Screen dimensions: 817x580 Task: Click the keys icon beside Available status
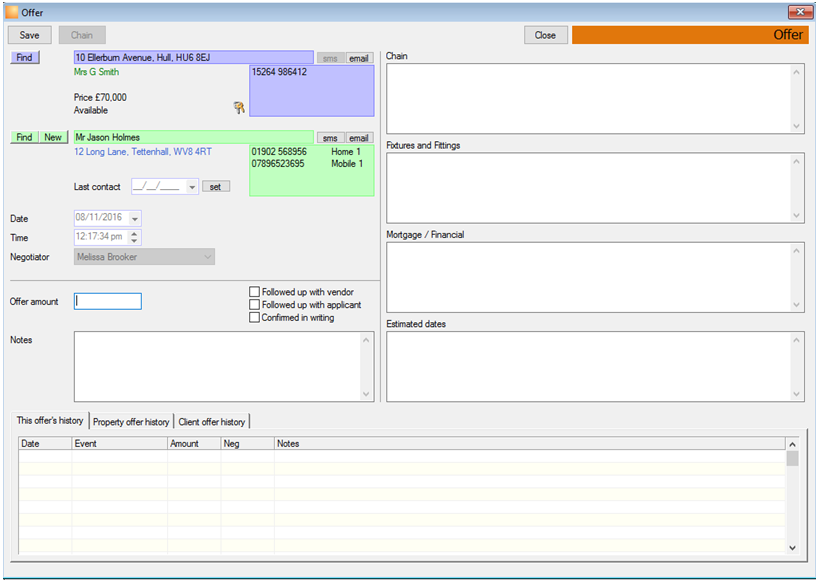click(239, 108)
